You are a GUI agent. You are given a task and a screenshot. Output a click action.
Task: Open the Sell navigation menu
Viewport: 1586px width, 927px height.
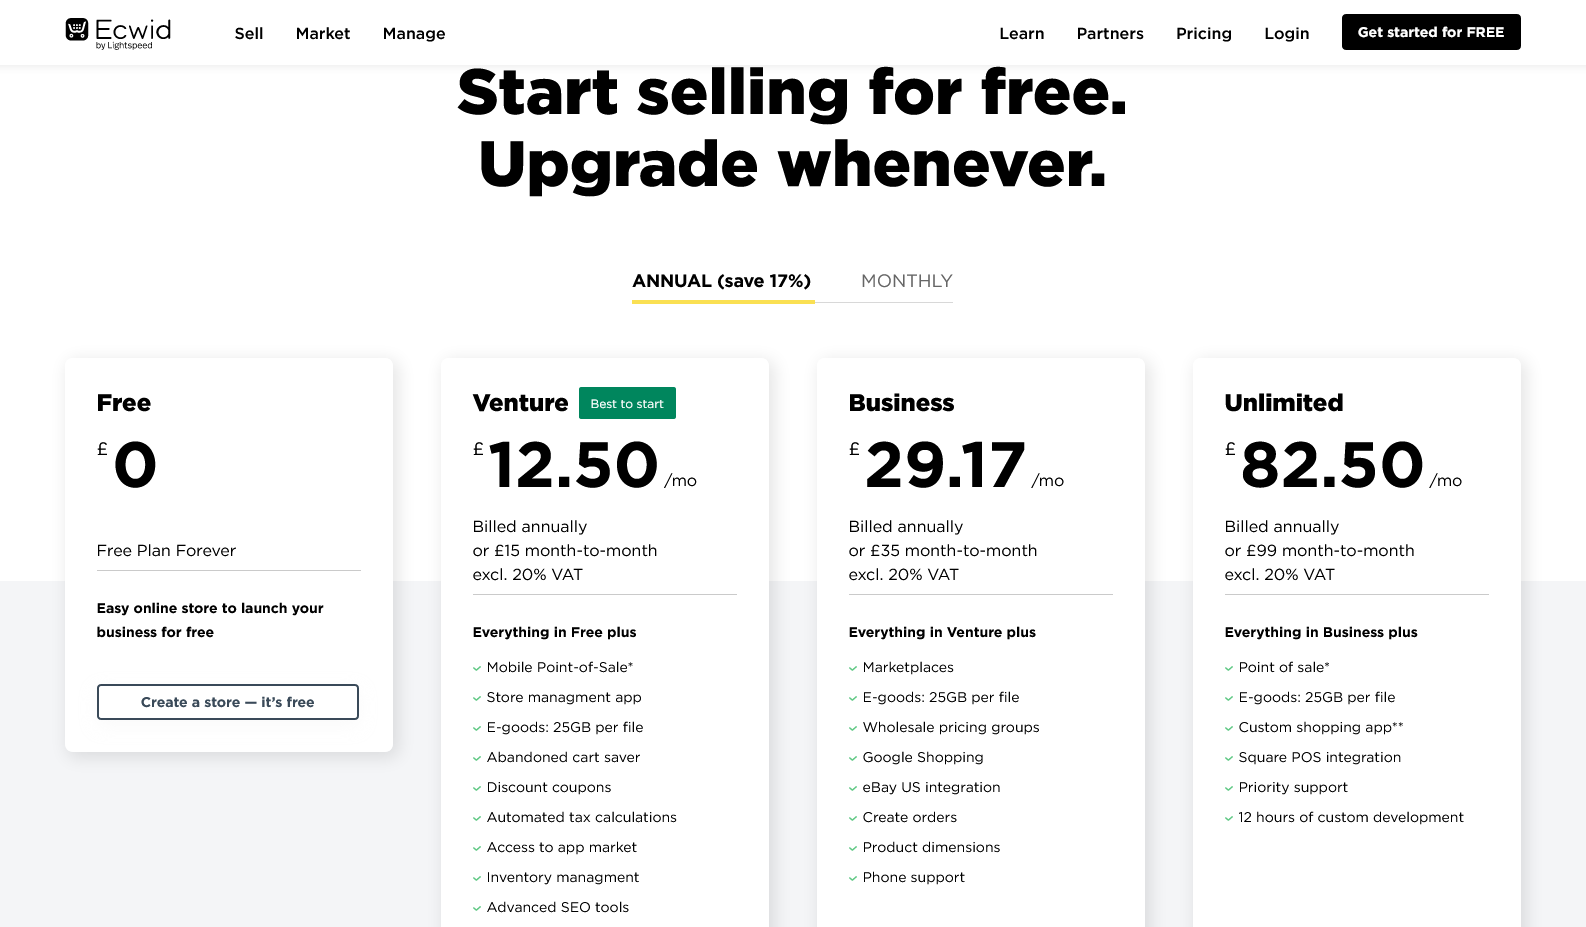click(249, 33)
